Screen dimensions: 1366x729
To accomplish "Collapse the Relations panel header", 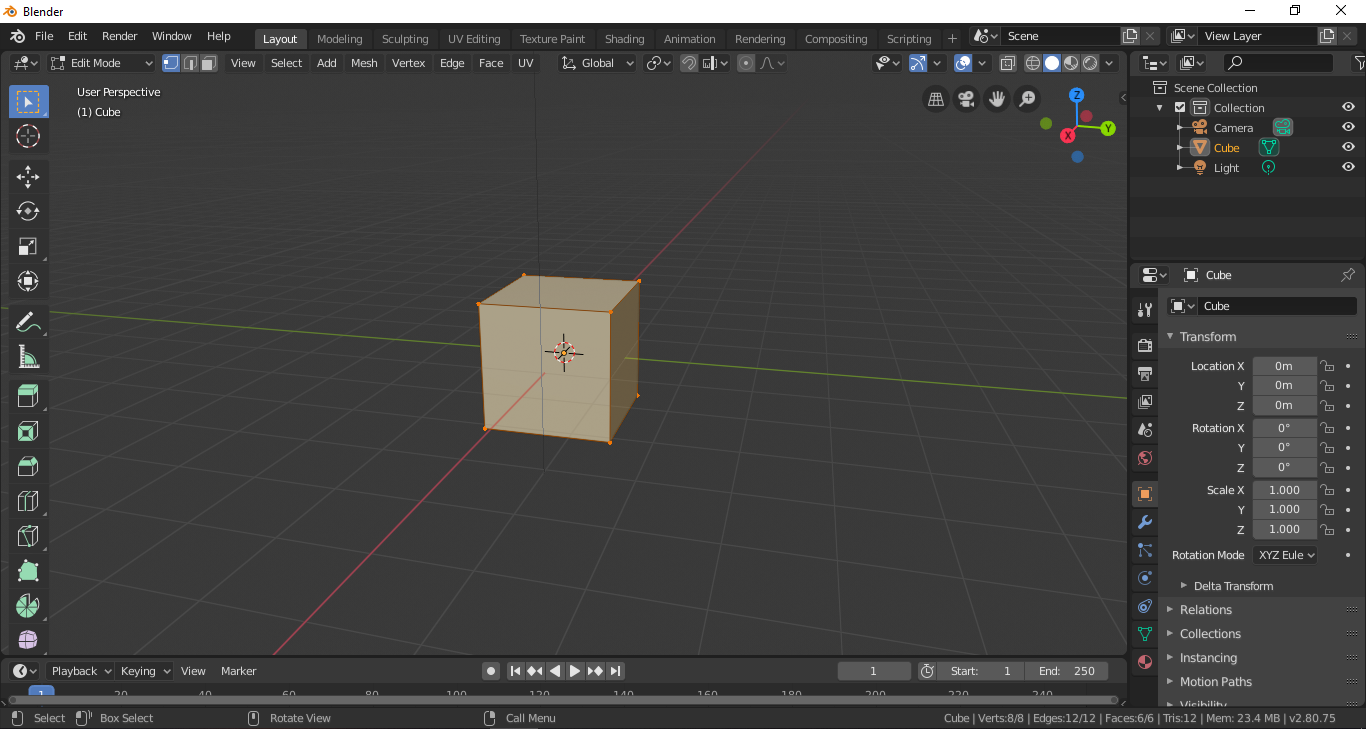I will 1205,609.
